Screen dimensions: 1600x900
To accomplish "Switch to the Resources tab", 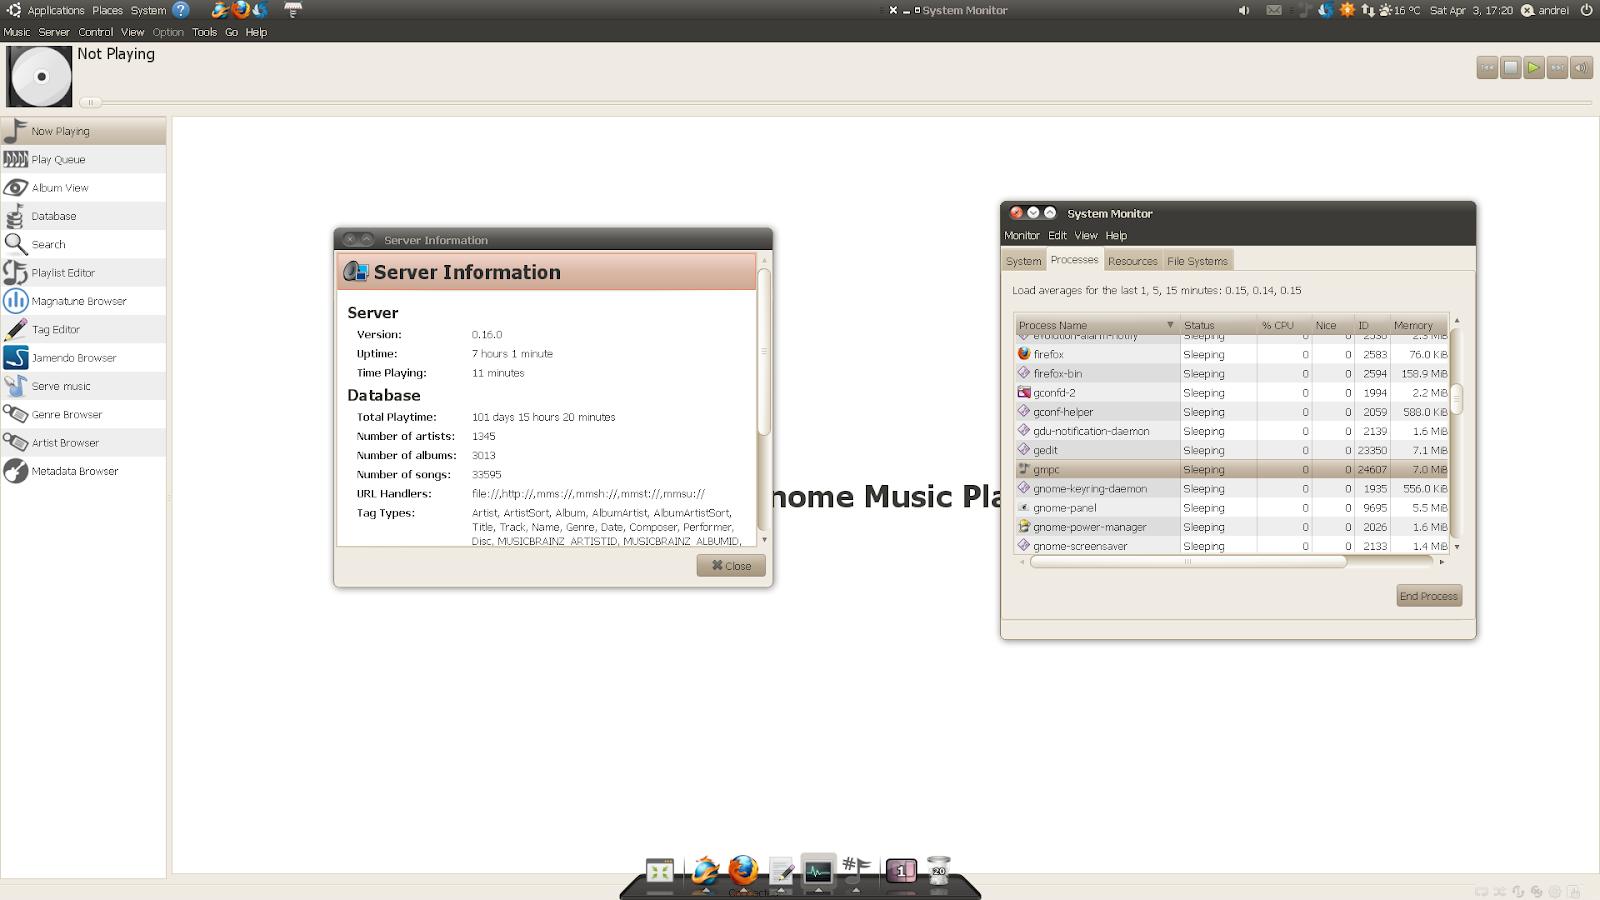I will coord(1132,261).
